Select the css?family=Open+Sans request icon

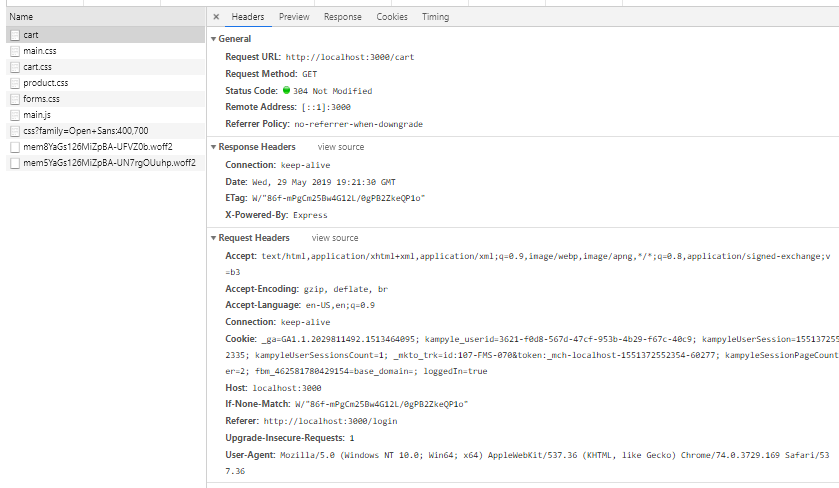pyautogui.click(x=15, y=131)
